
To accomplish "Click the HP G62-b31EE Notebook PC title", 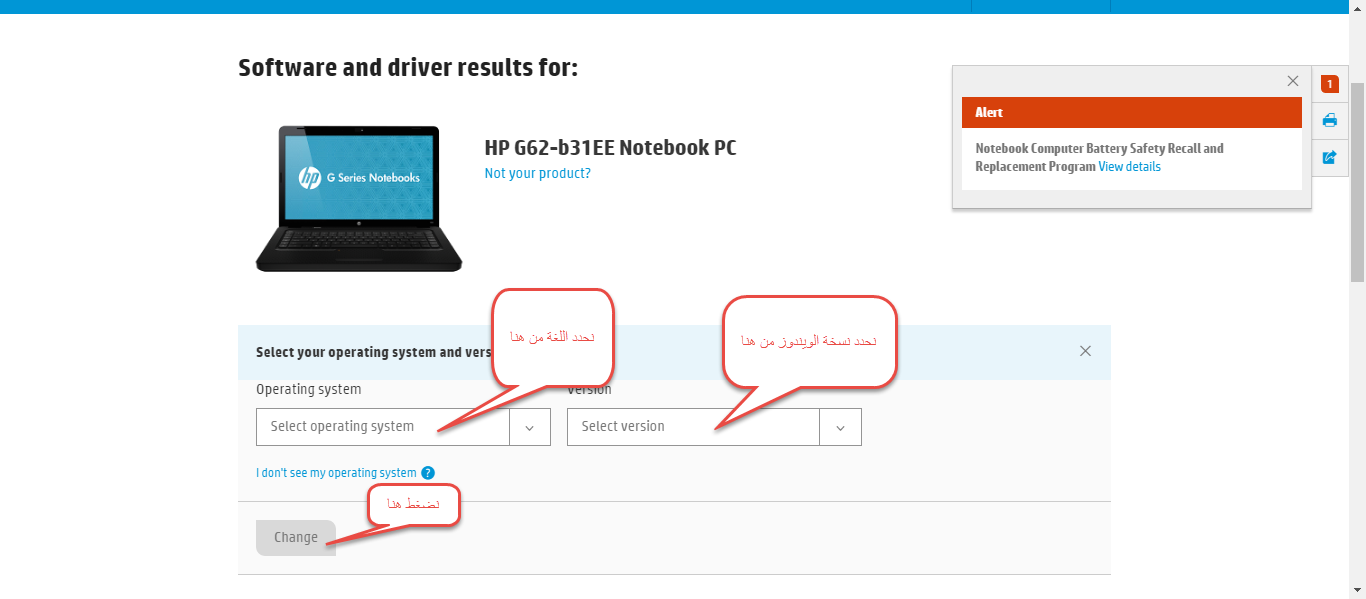I will pos(610,148).
